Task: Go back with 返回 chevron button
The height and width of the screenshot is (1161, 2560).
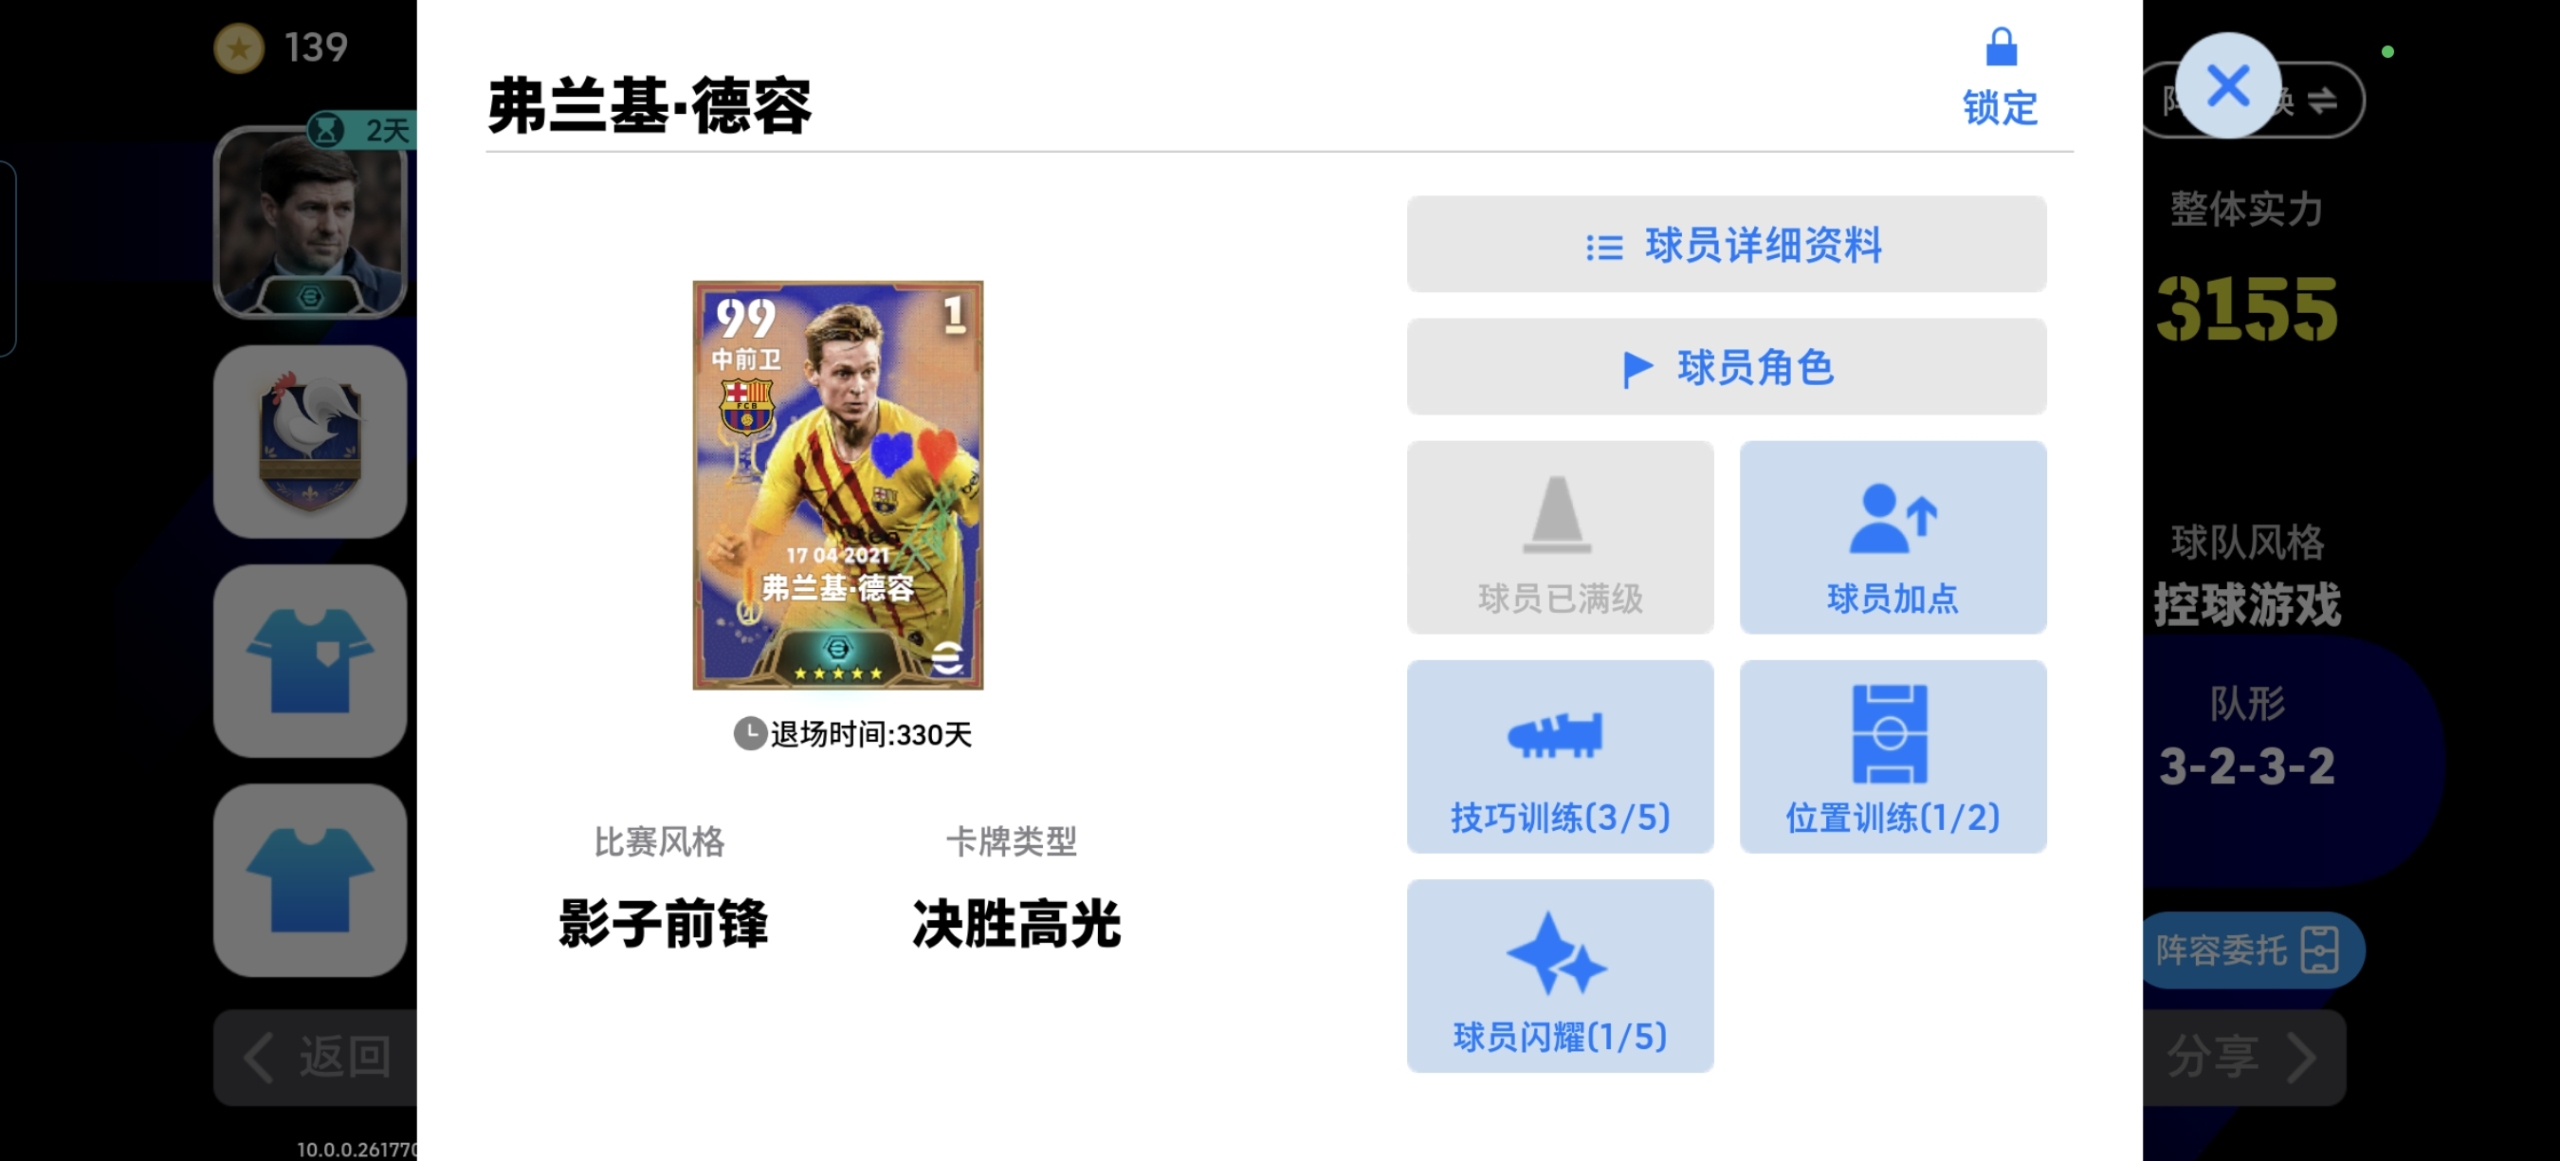Action: 316,1057
